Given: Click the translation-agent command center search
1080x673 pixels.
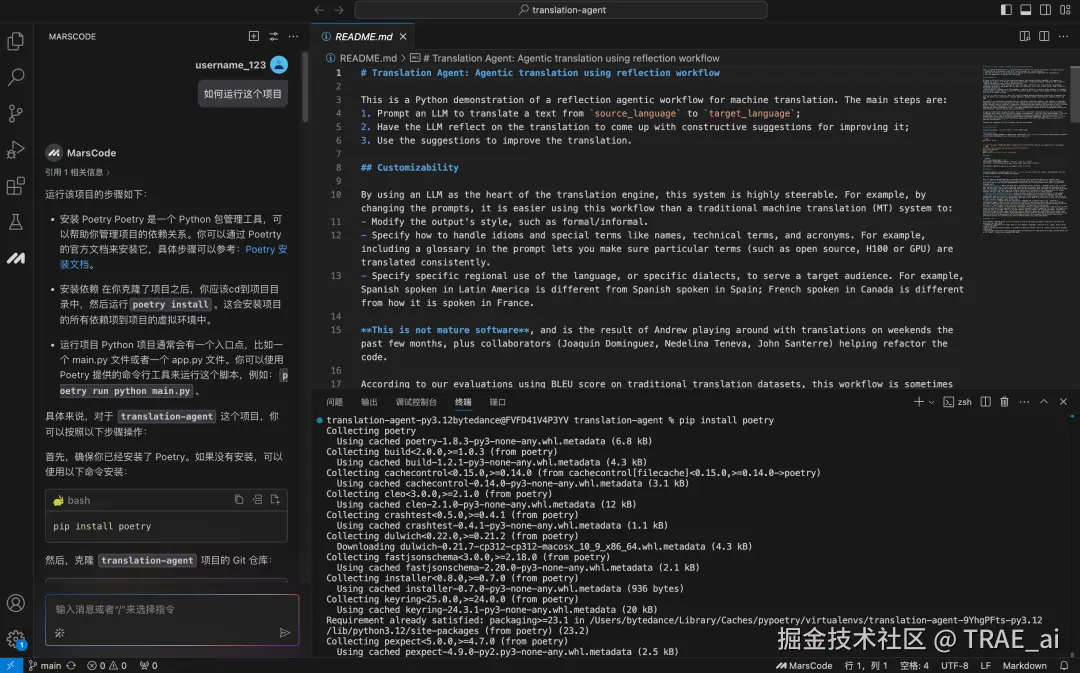Looking at the screenshot, I should [x=561, y=10].
